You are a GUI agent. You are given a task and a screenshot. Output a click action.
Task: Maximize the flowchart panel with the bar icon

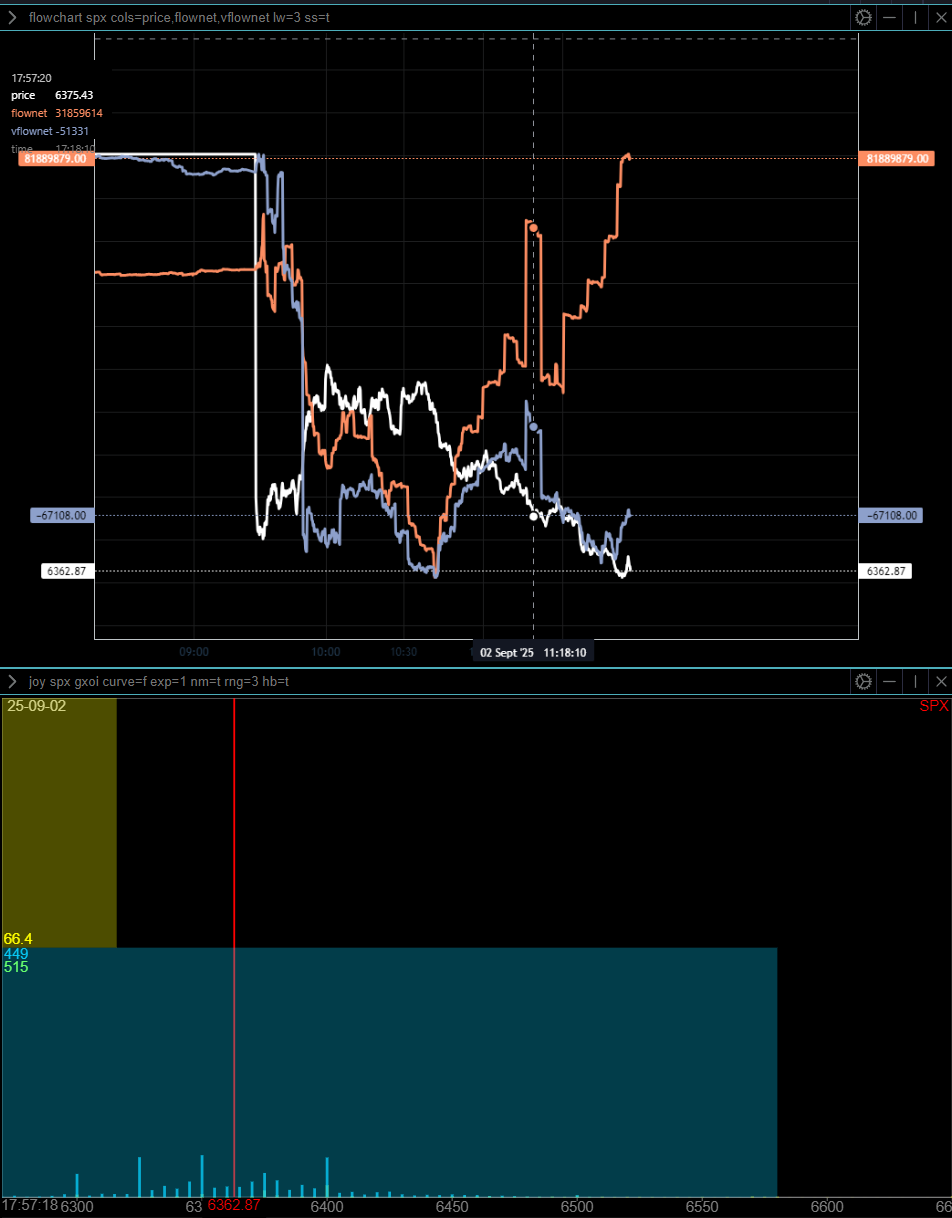(915, 18)
